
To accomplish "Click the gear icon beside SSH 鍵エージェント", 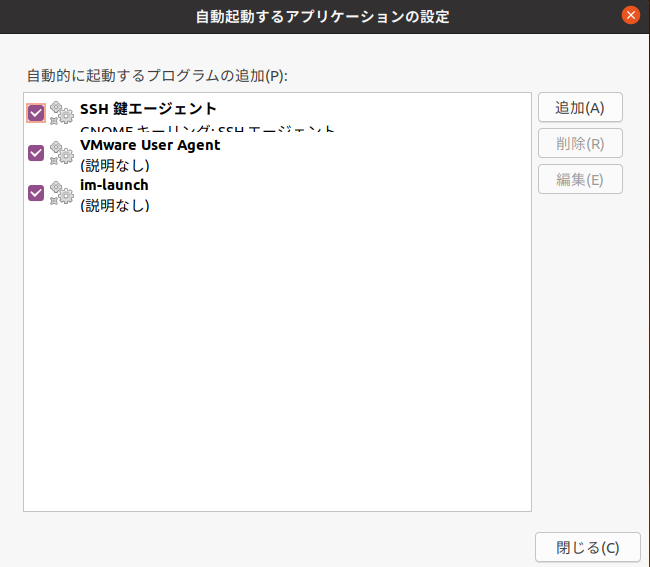I will [62, 113].
